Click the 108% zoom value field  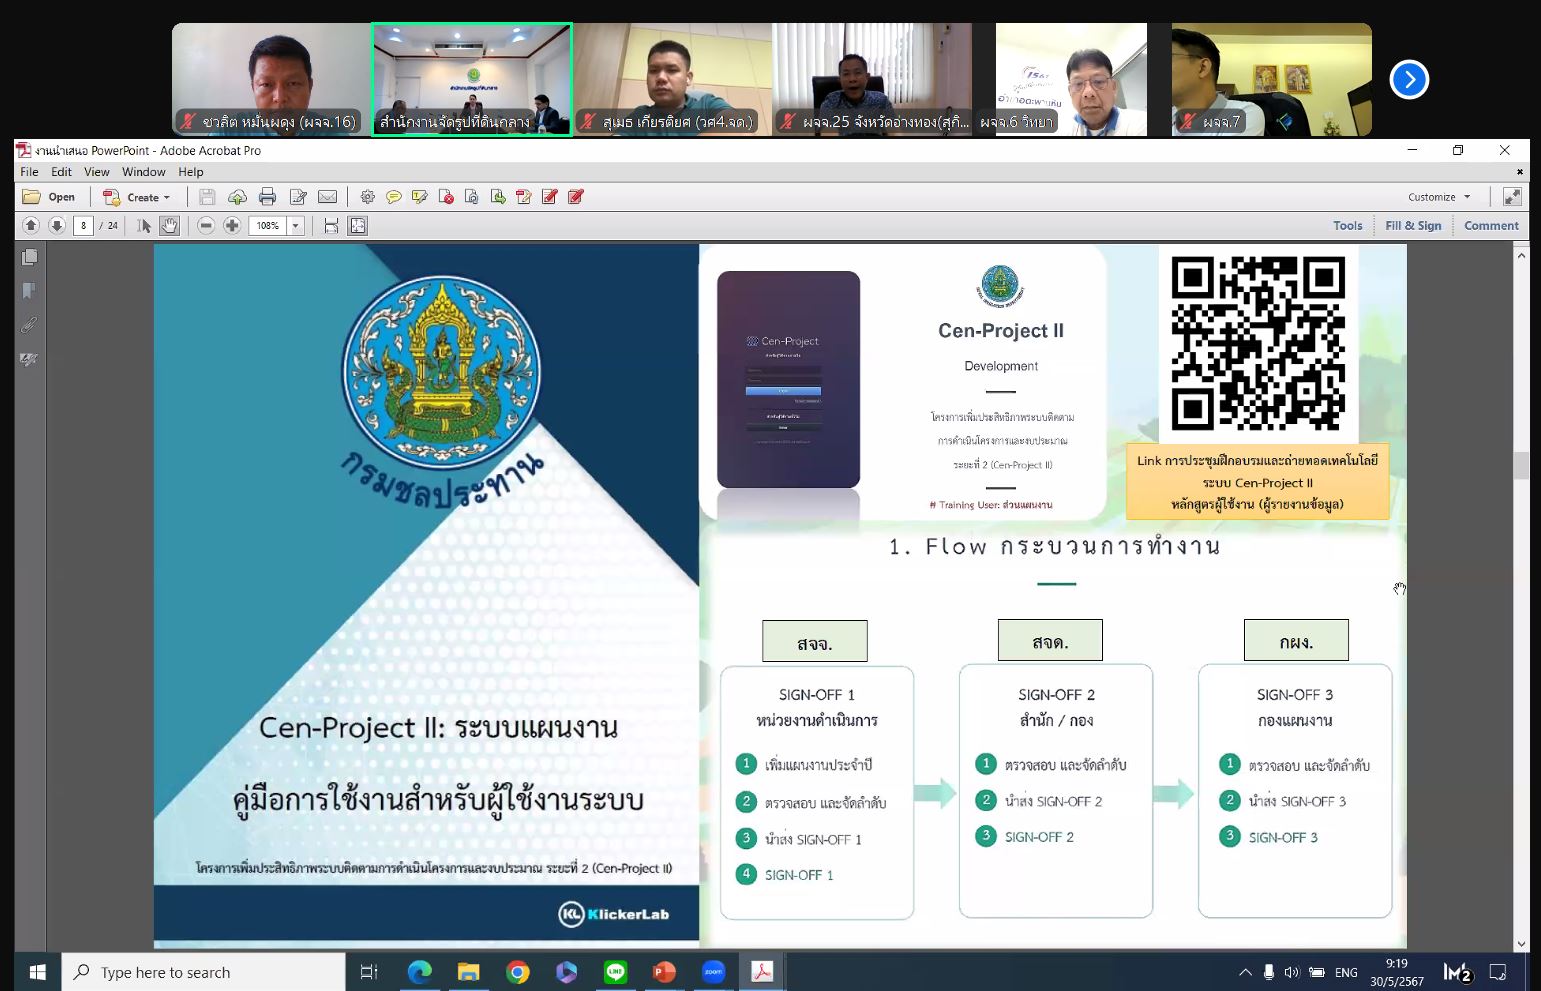coord(268,226)
